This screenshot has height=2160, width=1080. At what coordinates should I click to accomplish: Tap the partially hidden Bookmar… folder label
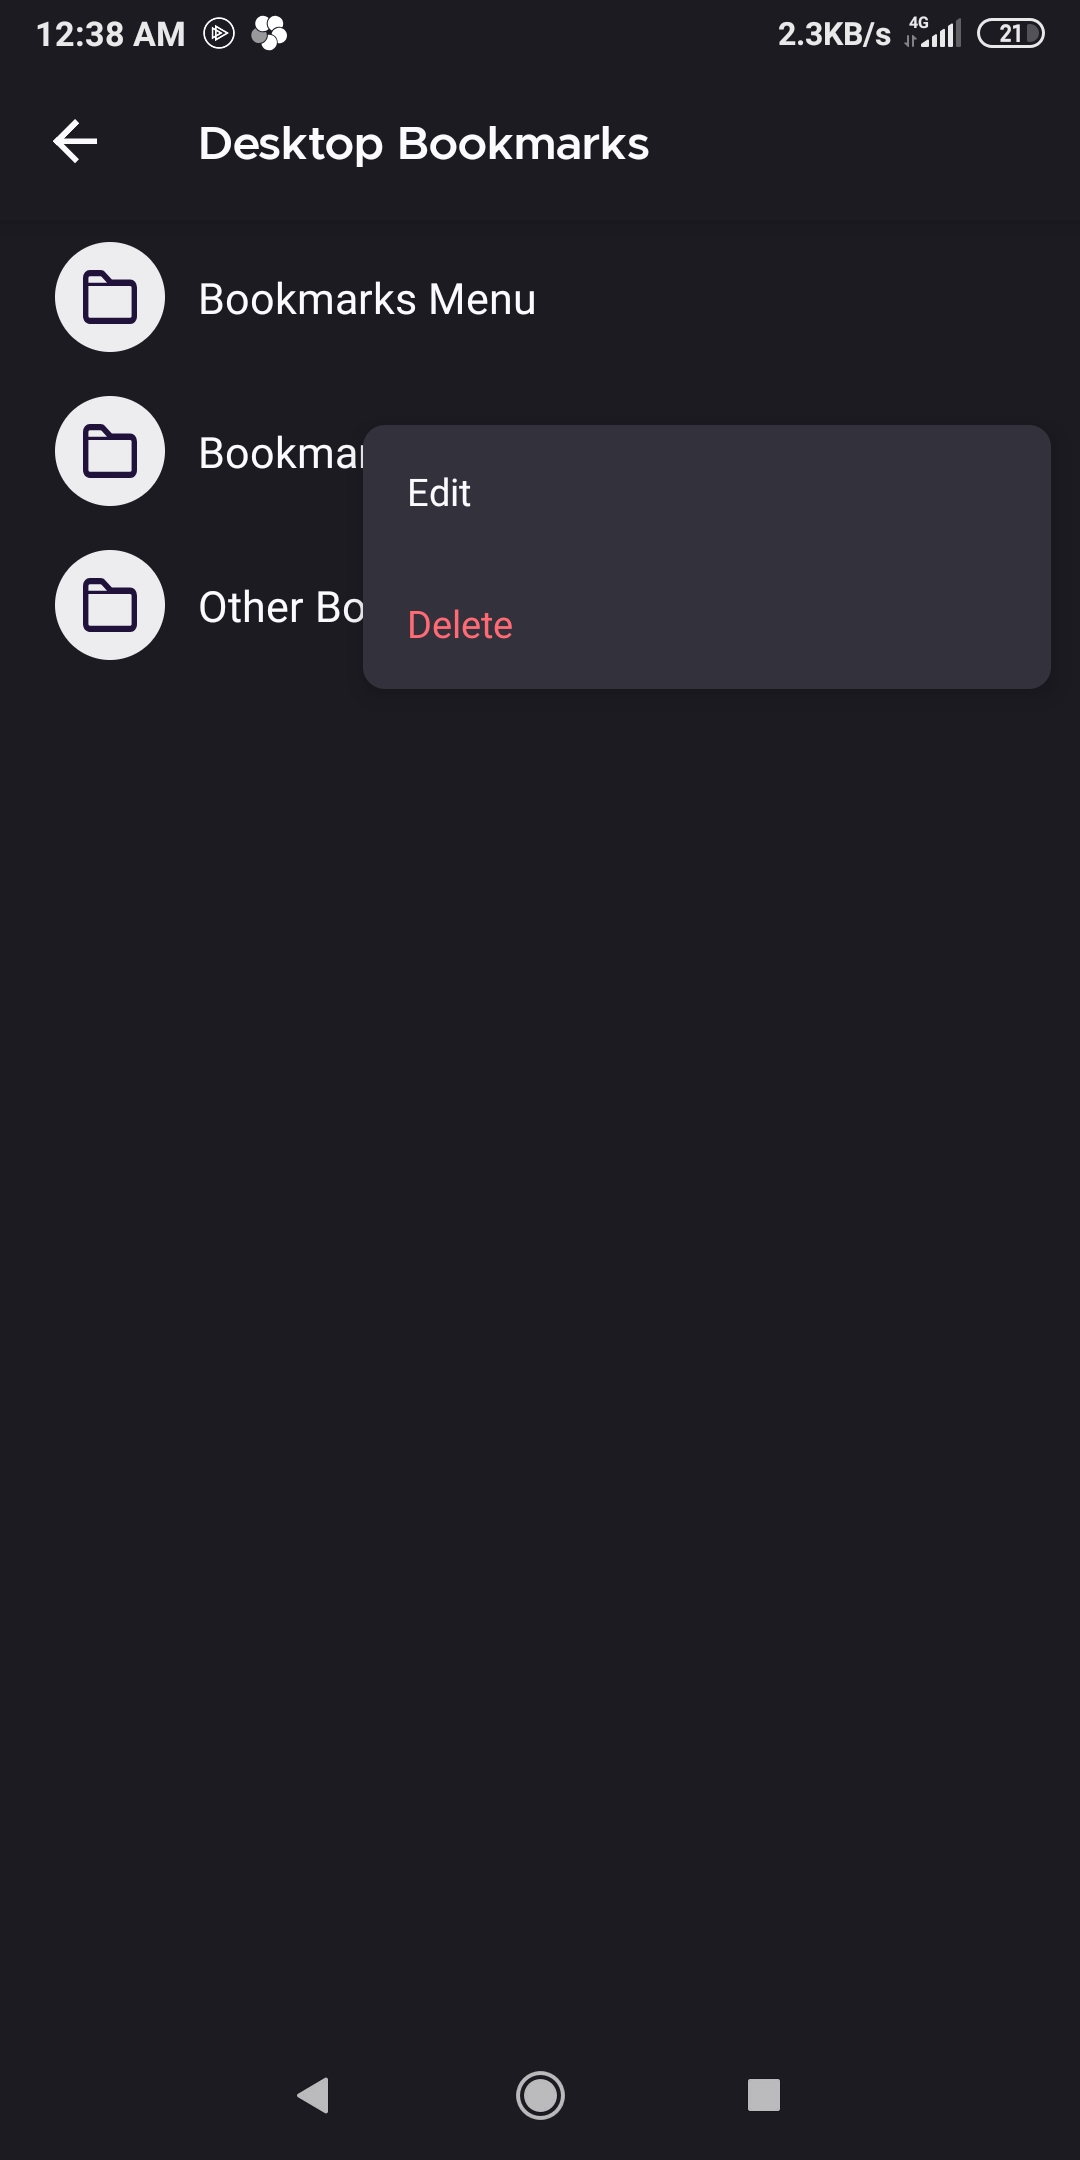(x=281, y=453)
